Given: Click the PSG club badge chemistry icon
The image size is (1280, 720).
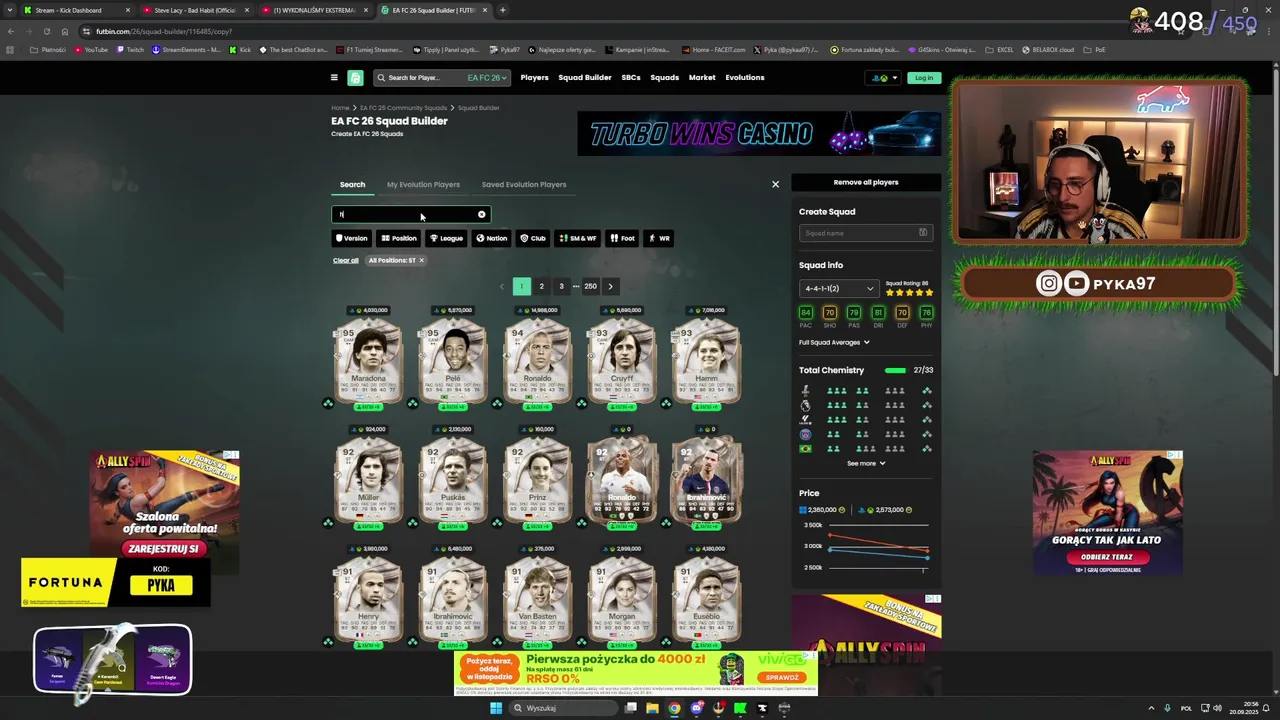Looking at the screenshot, I should pos(806,434).
